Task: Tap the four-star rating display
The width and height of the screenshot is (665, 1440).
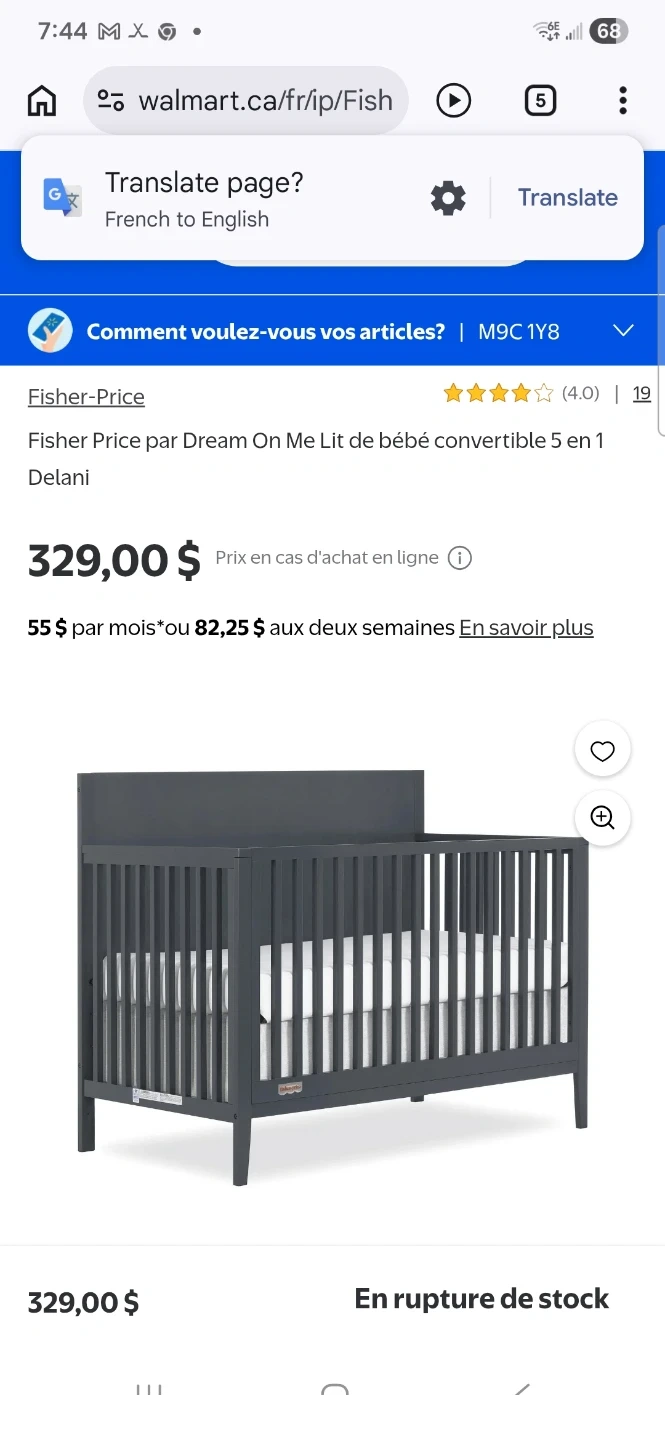Action: point(498,394)
